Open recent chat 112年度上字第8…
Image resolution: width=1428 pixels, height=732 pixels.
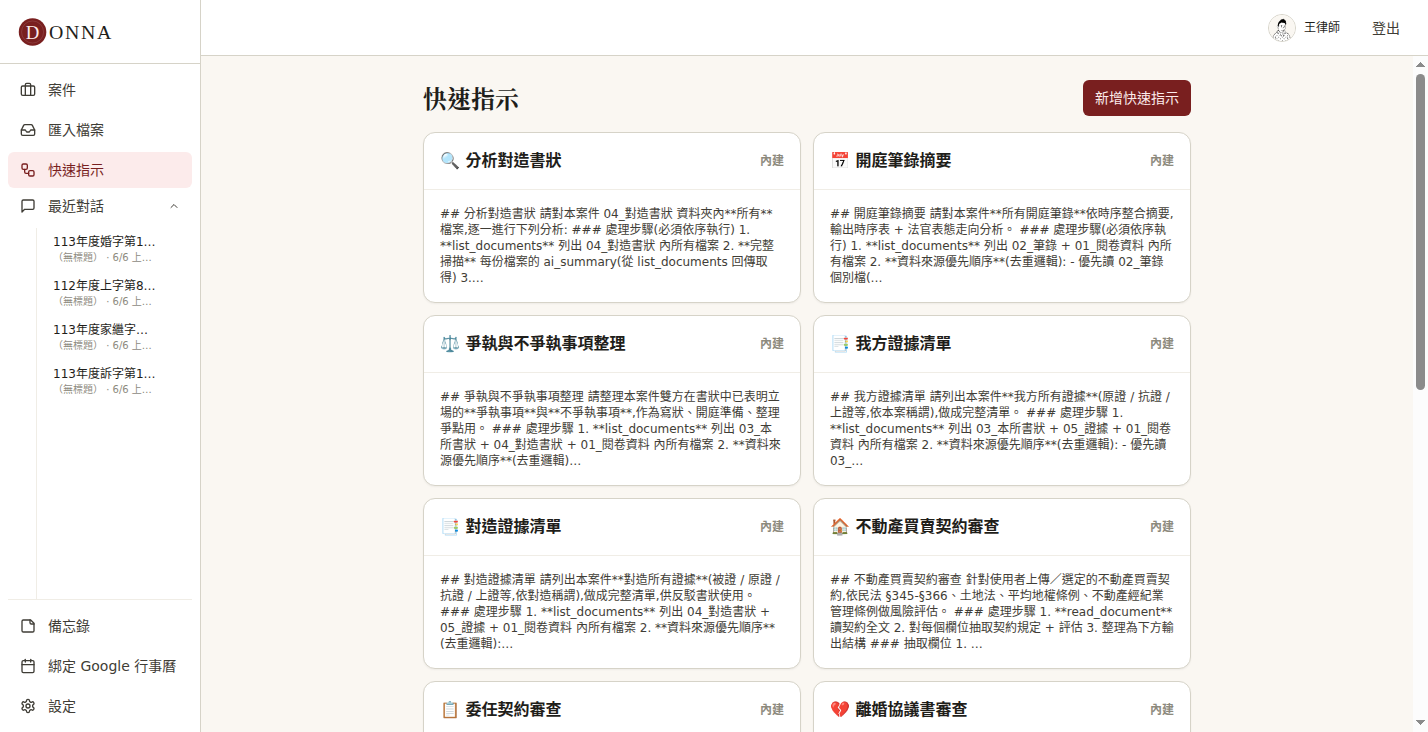tap(113, 293)
